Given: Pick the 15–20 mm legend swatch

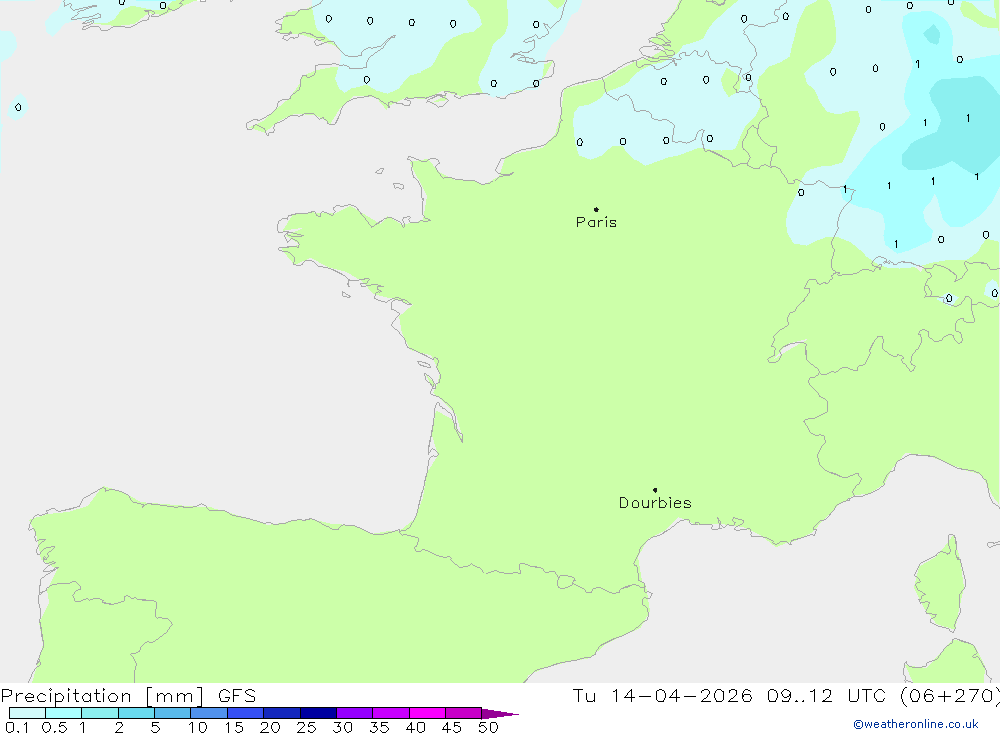Looking at the screenshot, I should (246, 713).
